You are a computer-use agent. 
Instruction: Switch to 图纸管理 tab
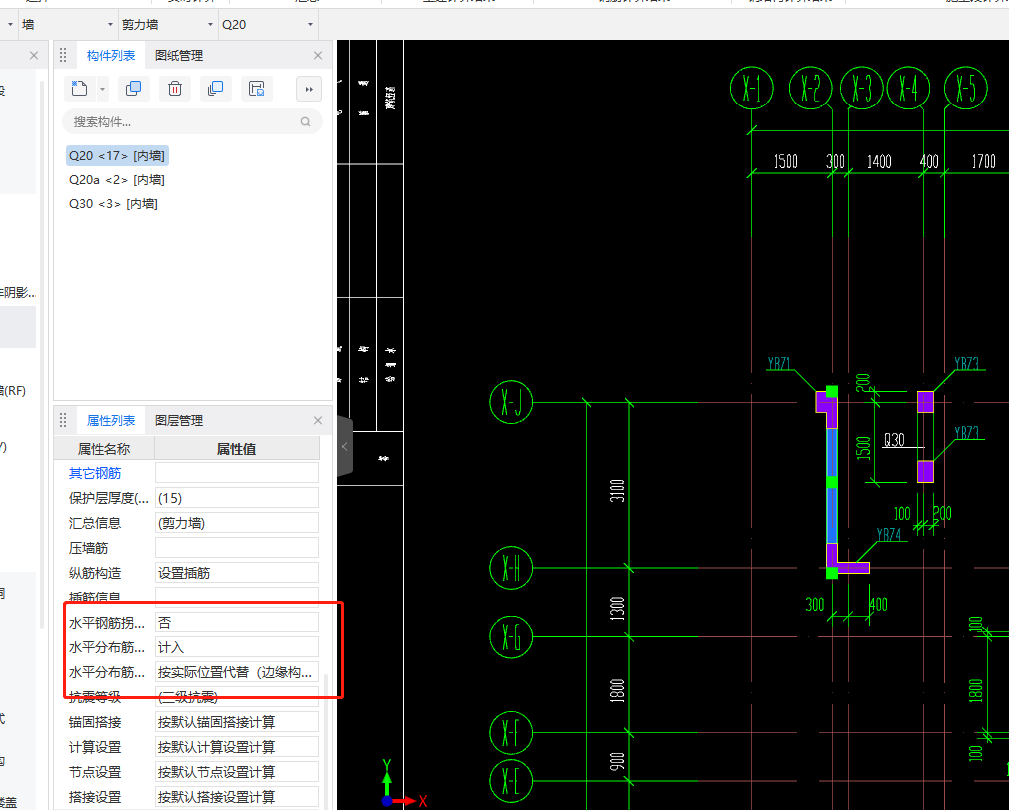click(x=179, y=56)
